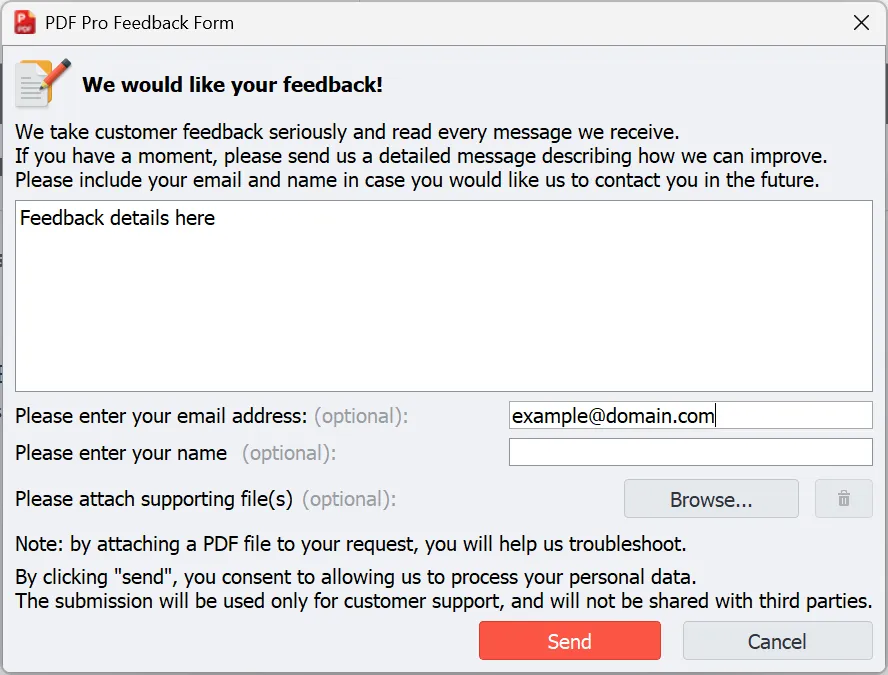Click the 'We take customer feedback seriously' line
This screenshot has height=675, width=888.
tap(347, 132)
